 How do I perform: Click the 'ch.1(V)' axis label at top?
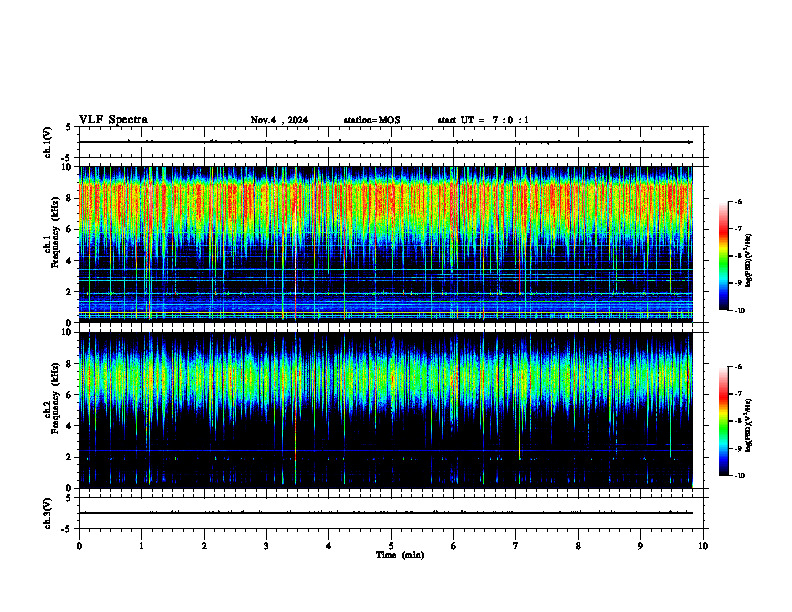coord(48,142)
